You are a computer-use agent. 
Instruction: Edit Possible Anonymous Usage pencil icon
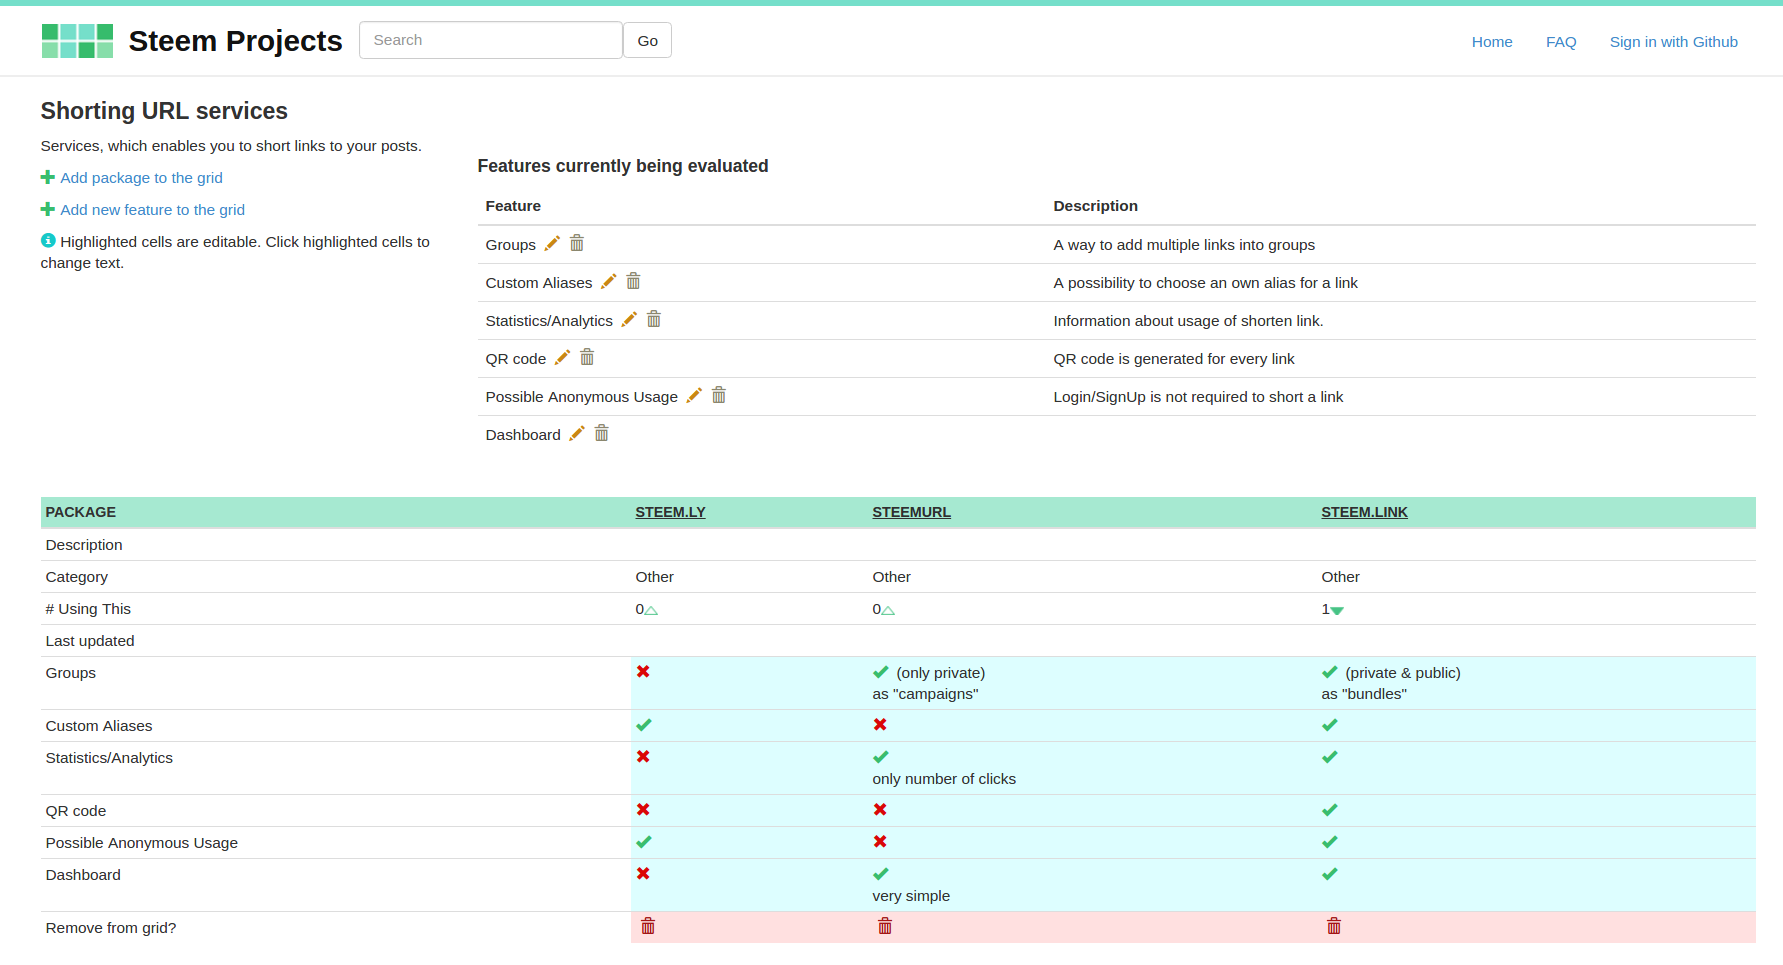coord(694,395)
